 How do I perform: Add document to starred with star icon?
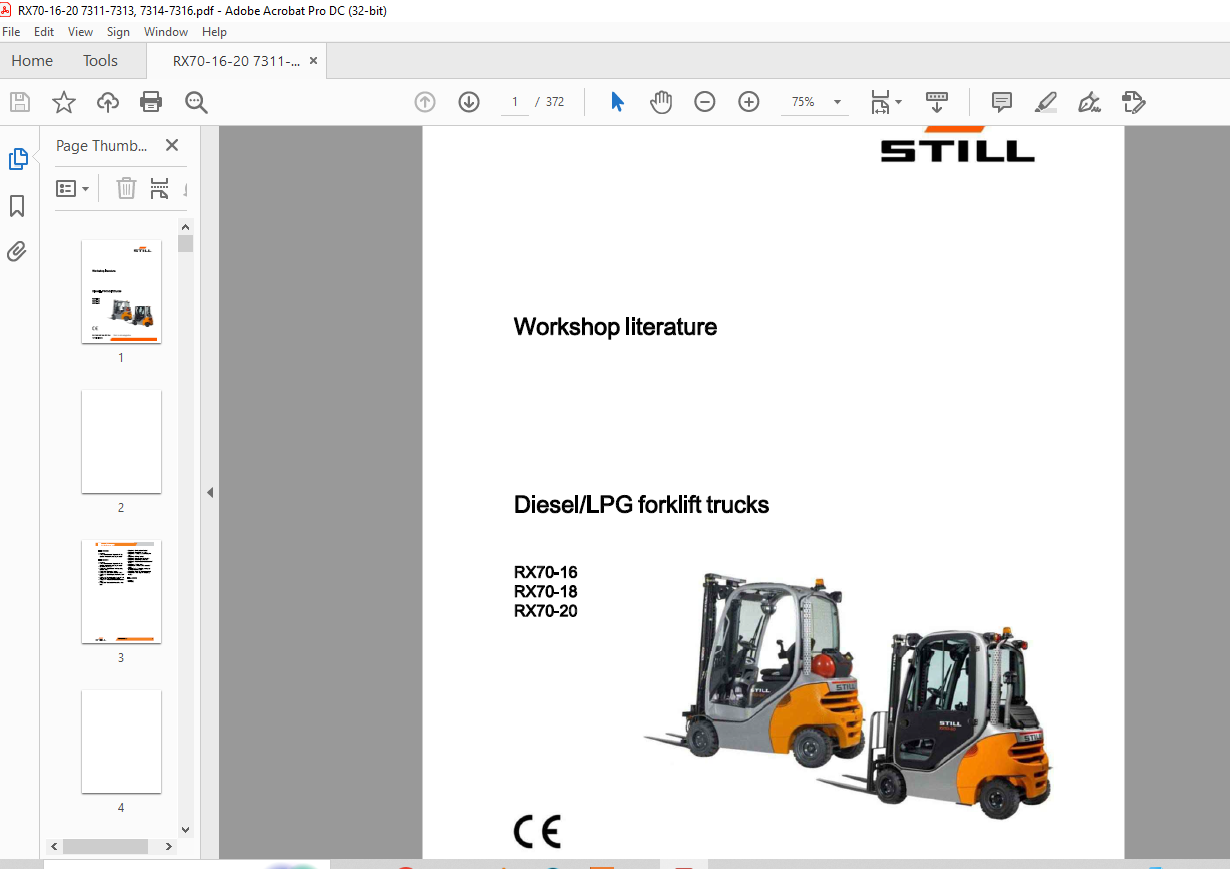64,102
